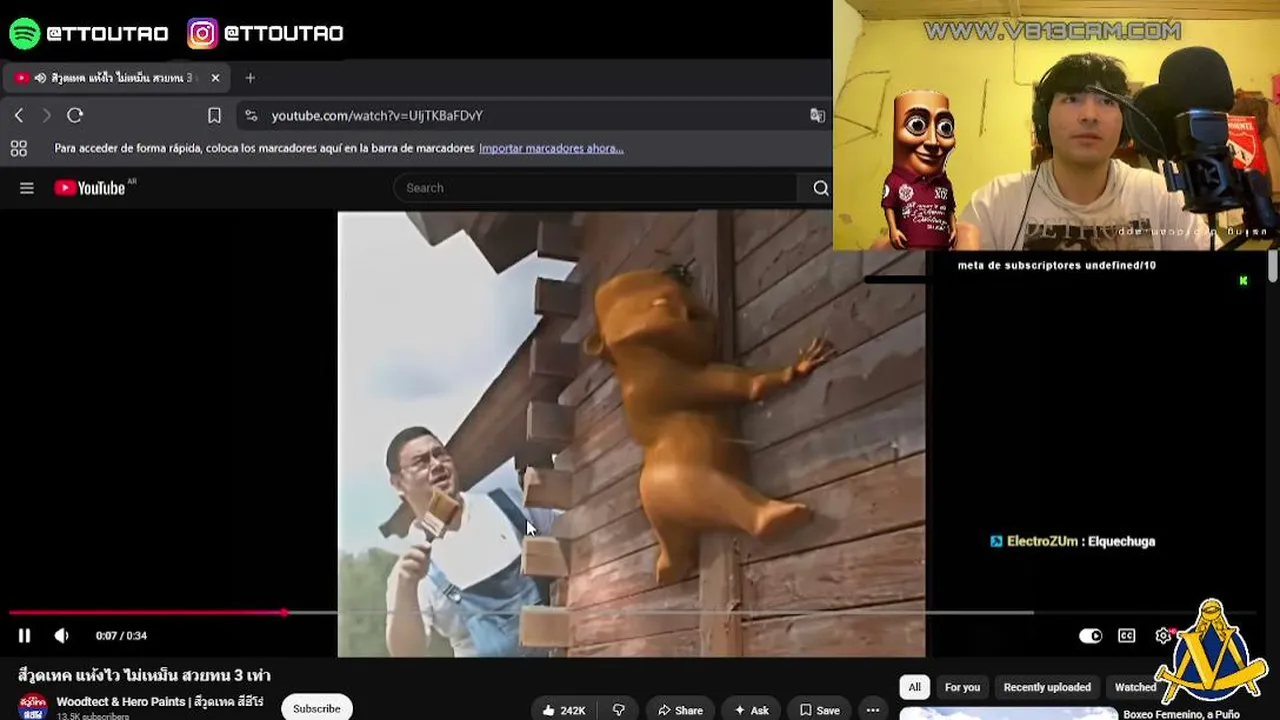Select the Watched filter chip

pos(1135,687)
